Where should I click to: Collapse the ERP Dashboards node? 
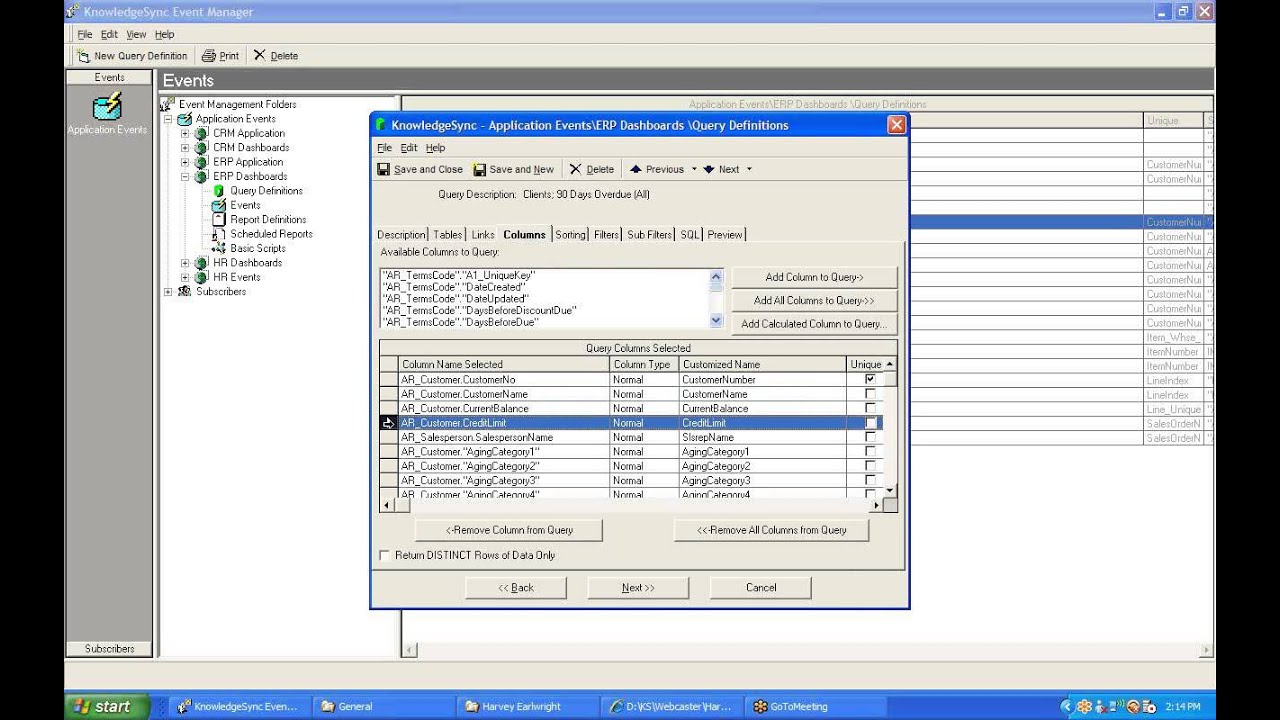[185, 177]
